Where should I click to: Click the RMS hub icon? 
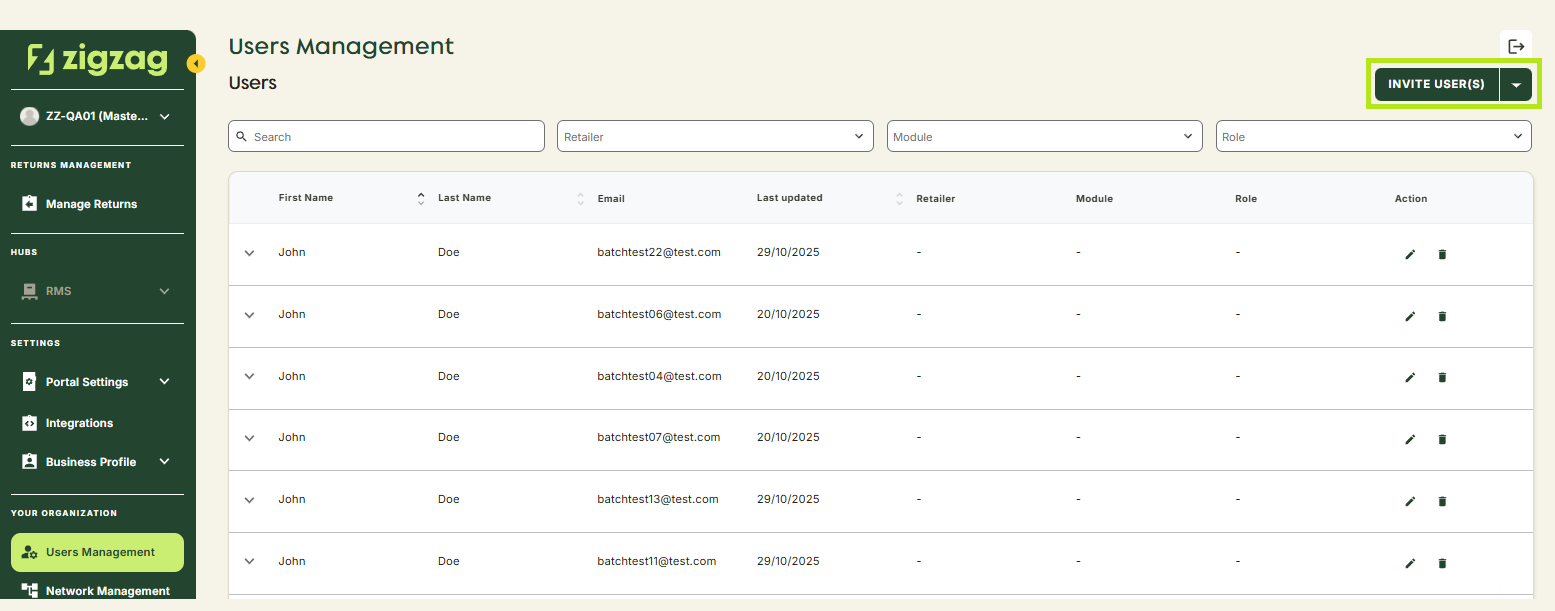click(29, 291)
